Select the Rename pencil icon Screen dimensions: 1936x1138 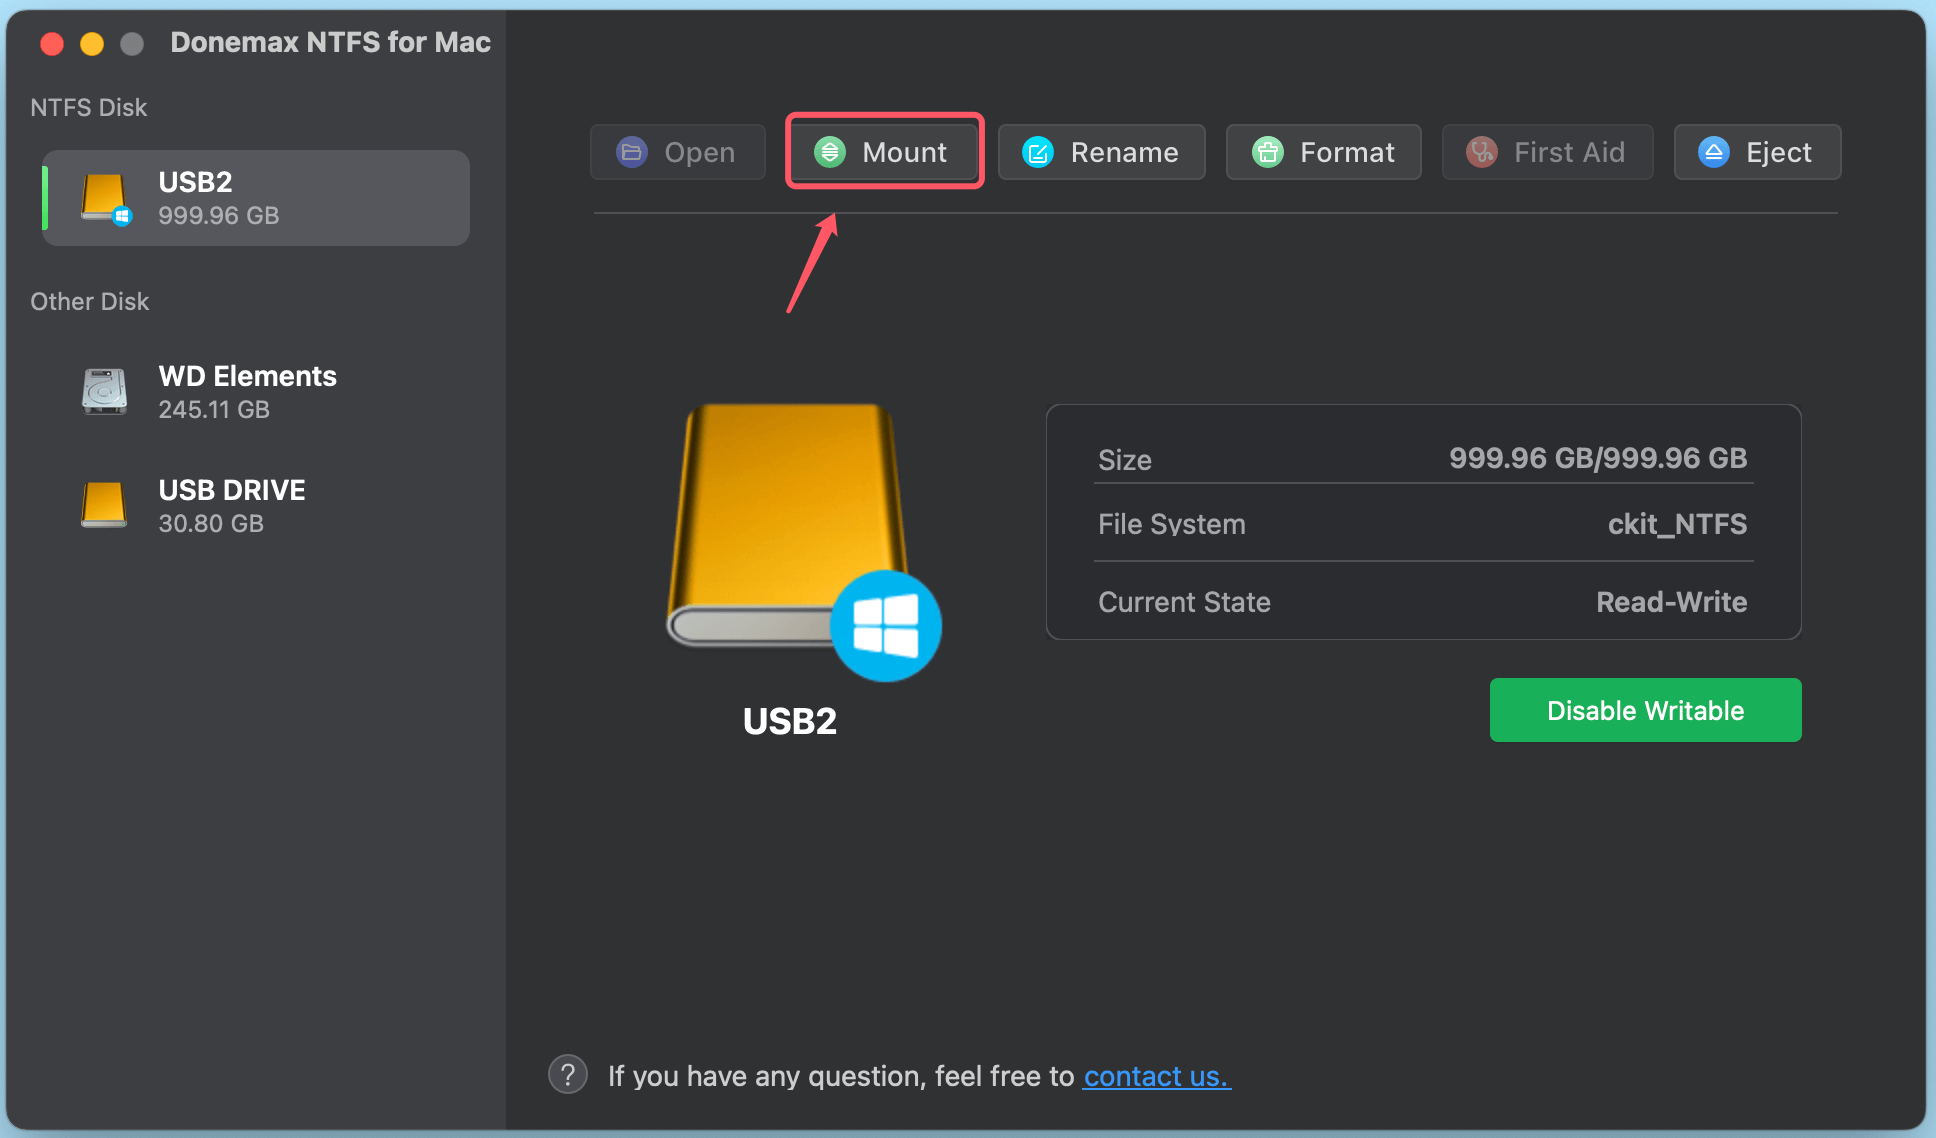point(1038,152)
